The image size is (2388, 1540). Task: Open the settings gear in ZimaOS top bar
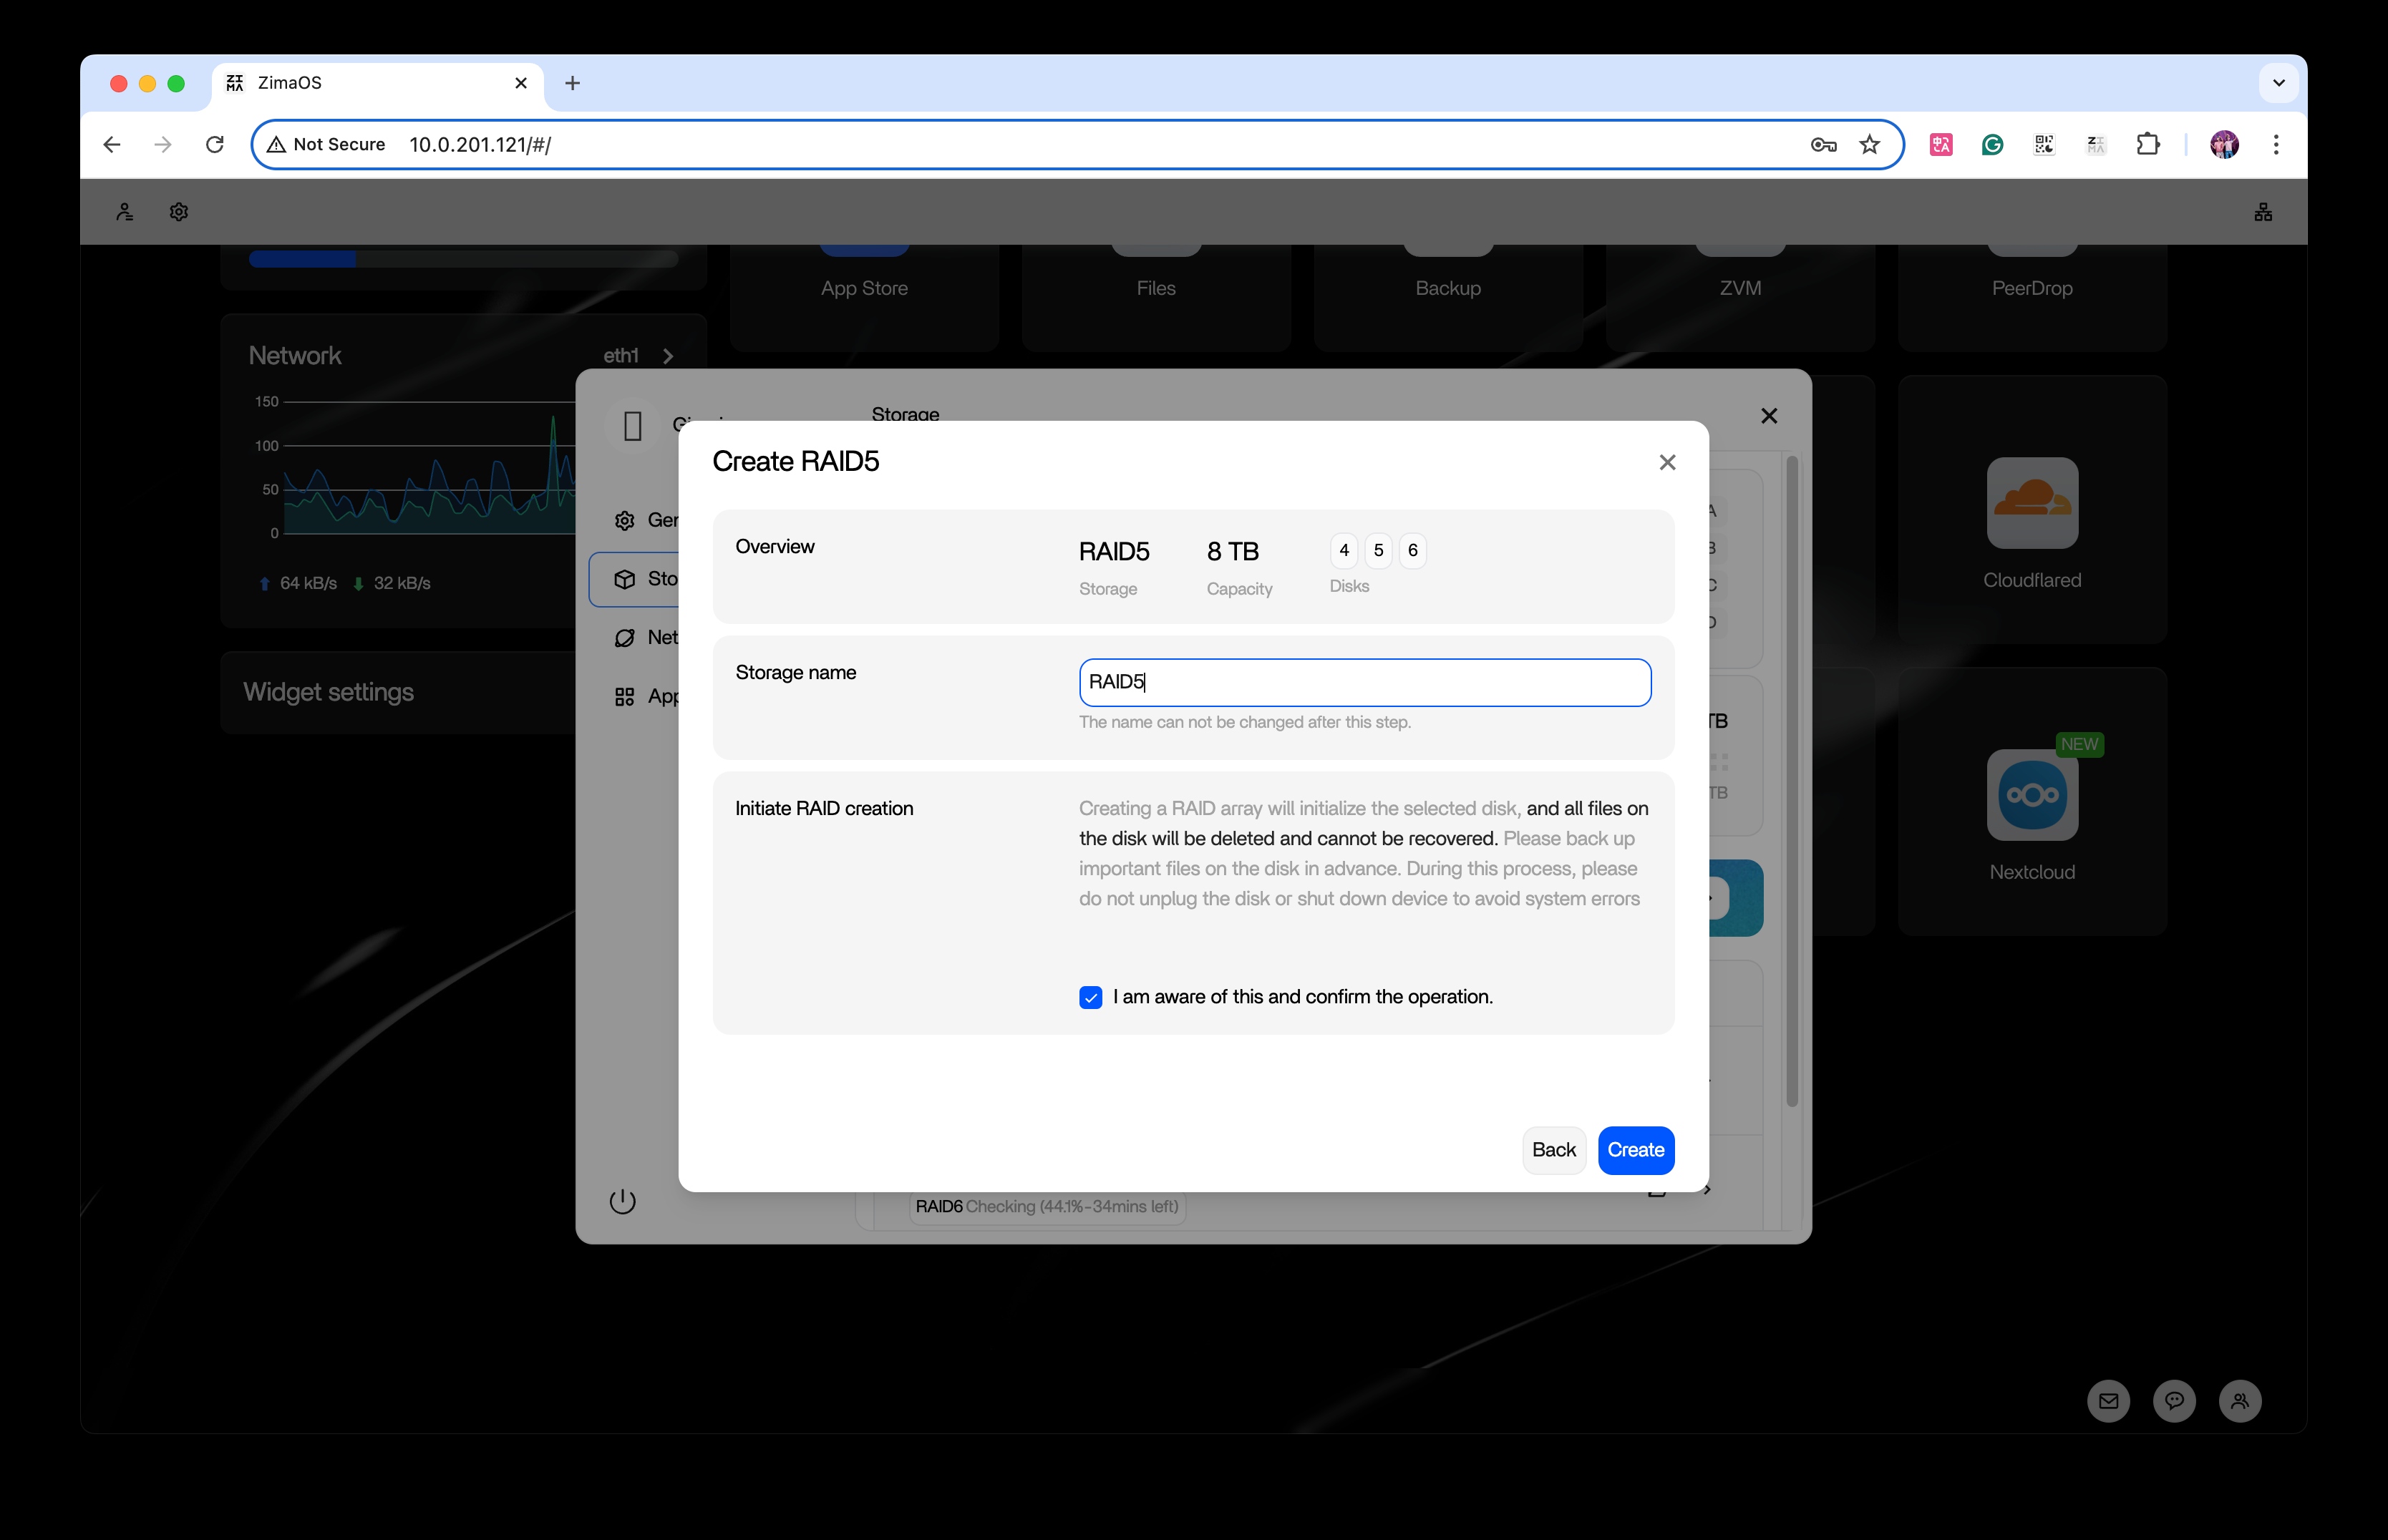coord(179,212)
